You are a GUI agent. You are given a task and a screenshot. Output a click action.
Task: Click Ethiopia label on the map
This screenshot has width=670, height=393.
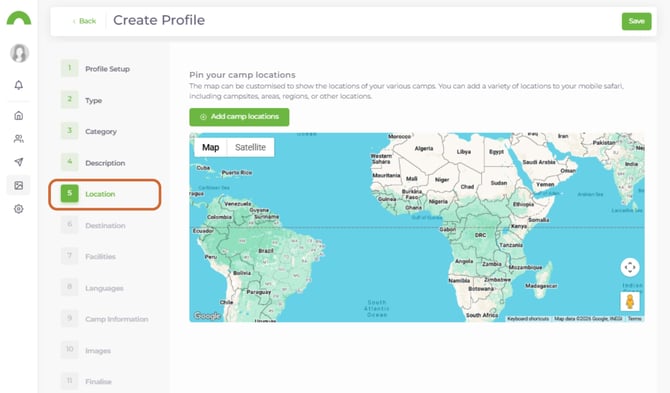click(x=523, y=204)
